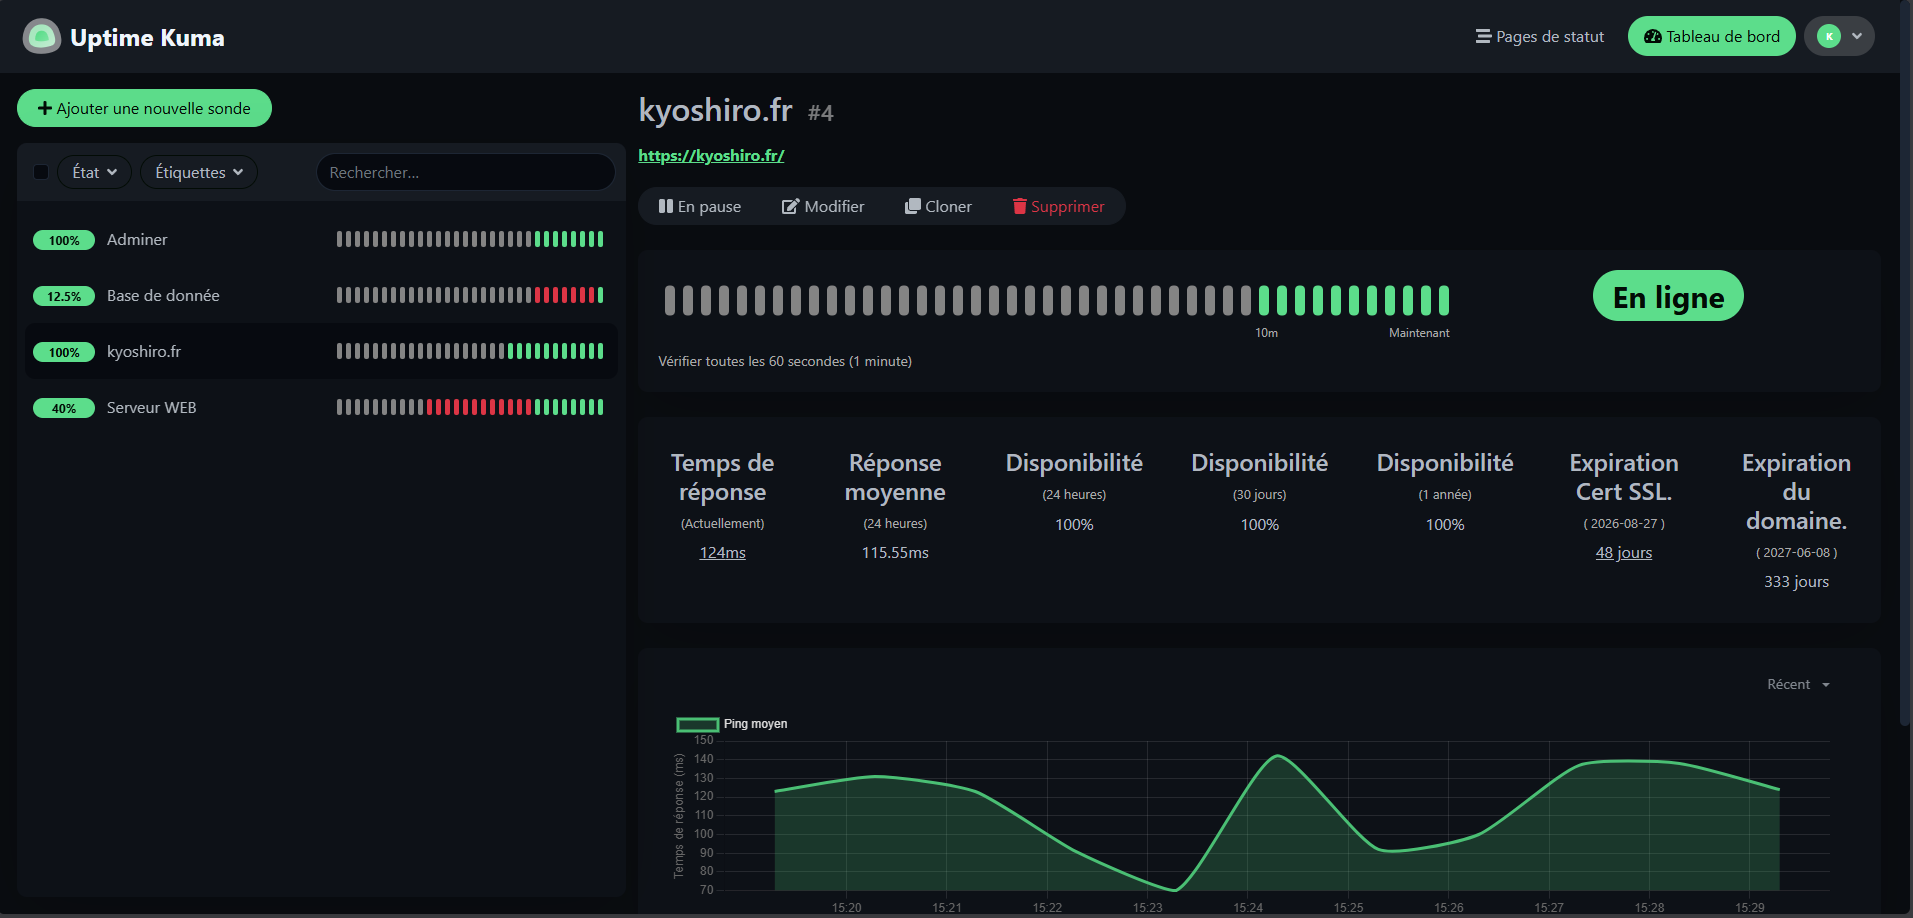Viewport: 1913px width, 918px height.
Task: Click the En ligne status badge
Action: pyautogui.click(x=1668, y=296)
